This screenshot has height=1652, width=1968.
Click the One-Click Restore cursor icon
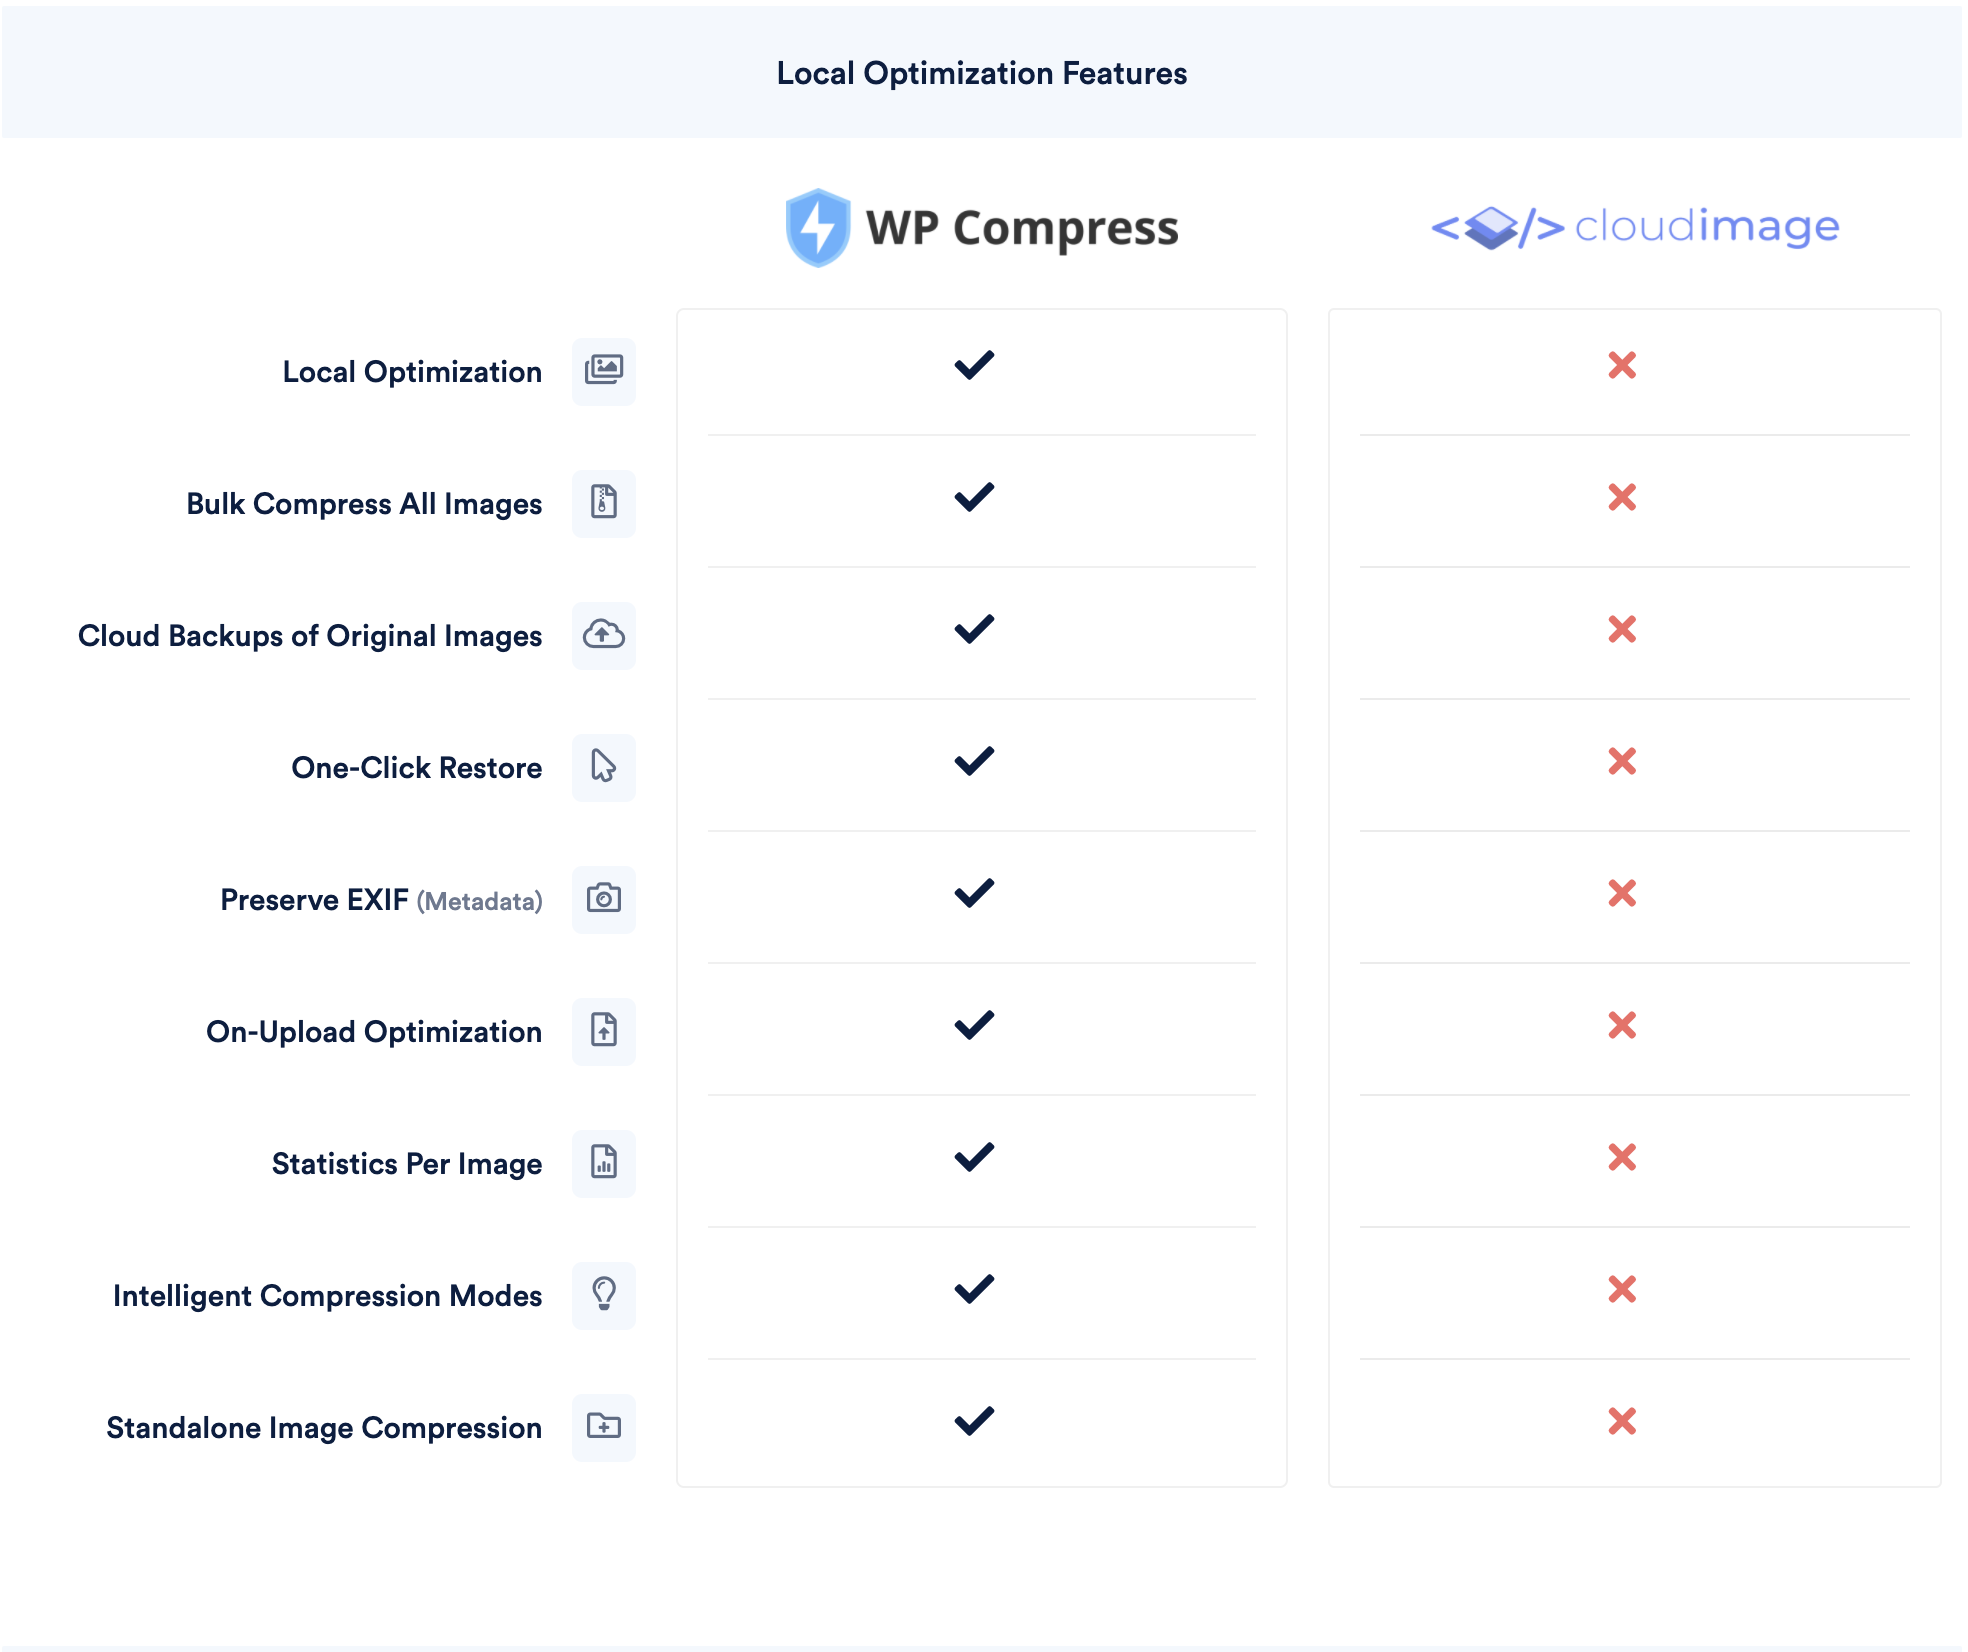pos(603,767)
